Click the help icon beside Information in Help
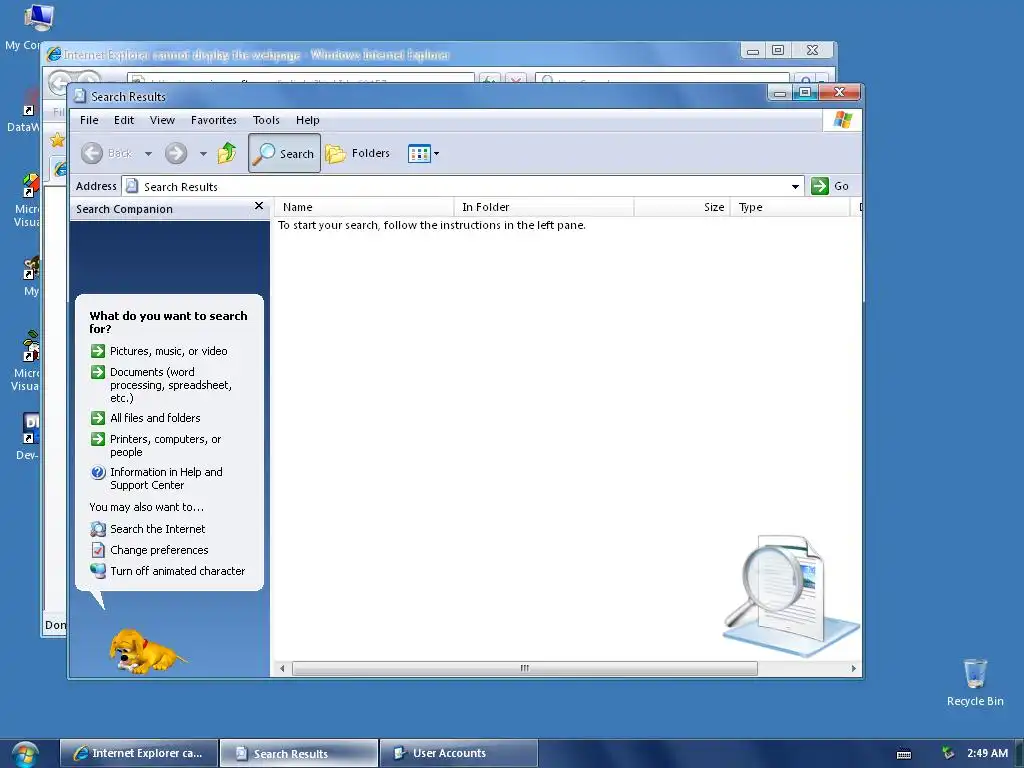Screen dimensions: 1024x768 tap(98, 472)
